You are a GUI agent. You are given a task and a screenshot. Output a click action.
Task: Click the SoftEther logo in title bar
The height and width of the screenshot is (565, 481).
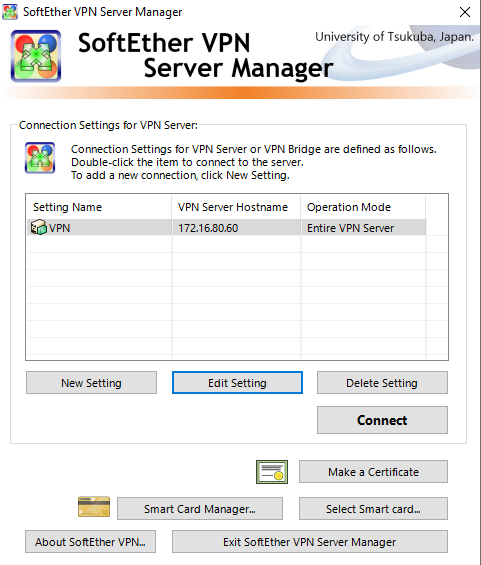(x=10, y=12)
